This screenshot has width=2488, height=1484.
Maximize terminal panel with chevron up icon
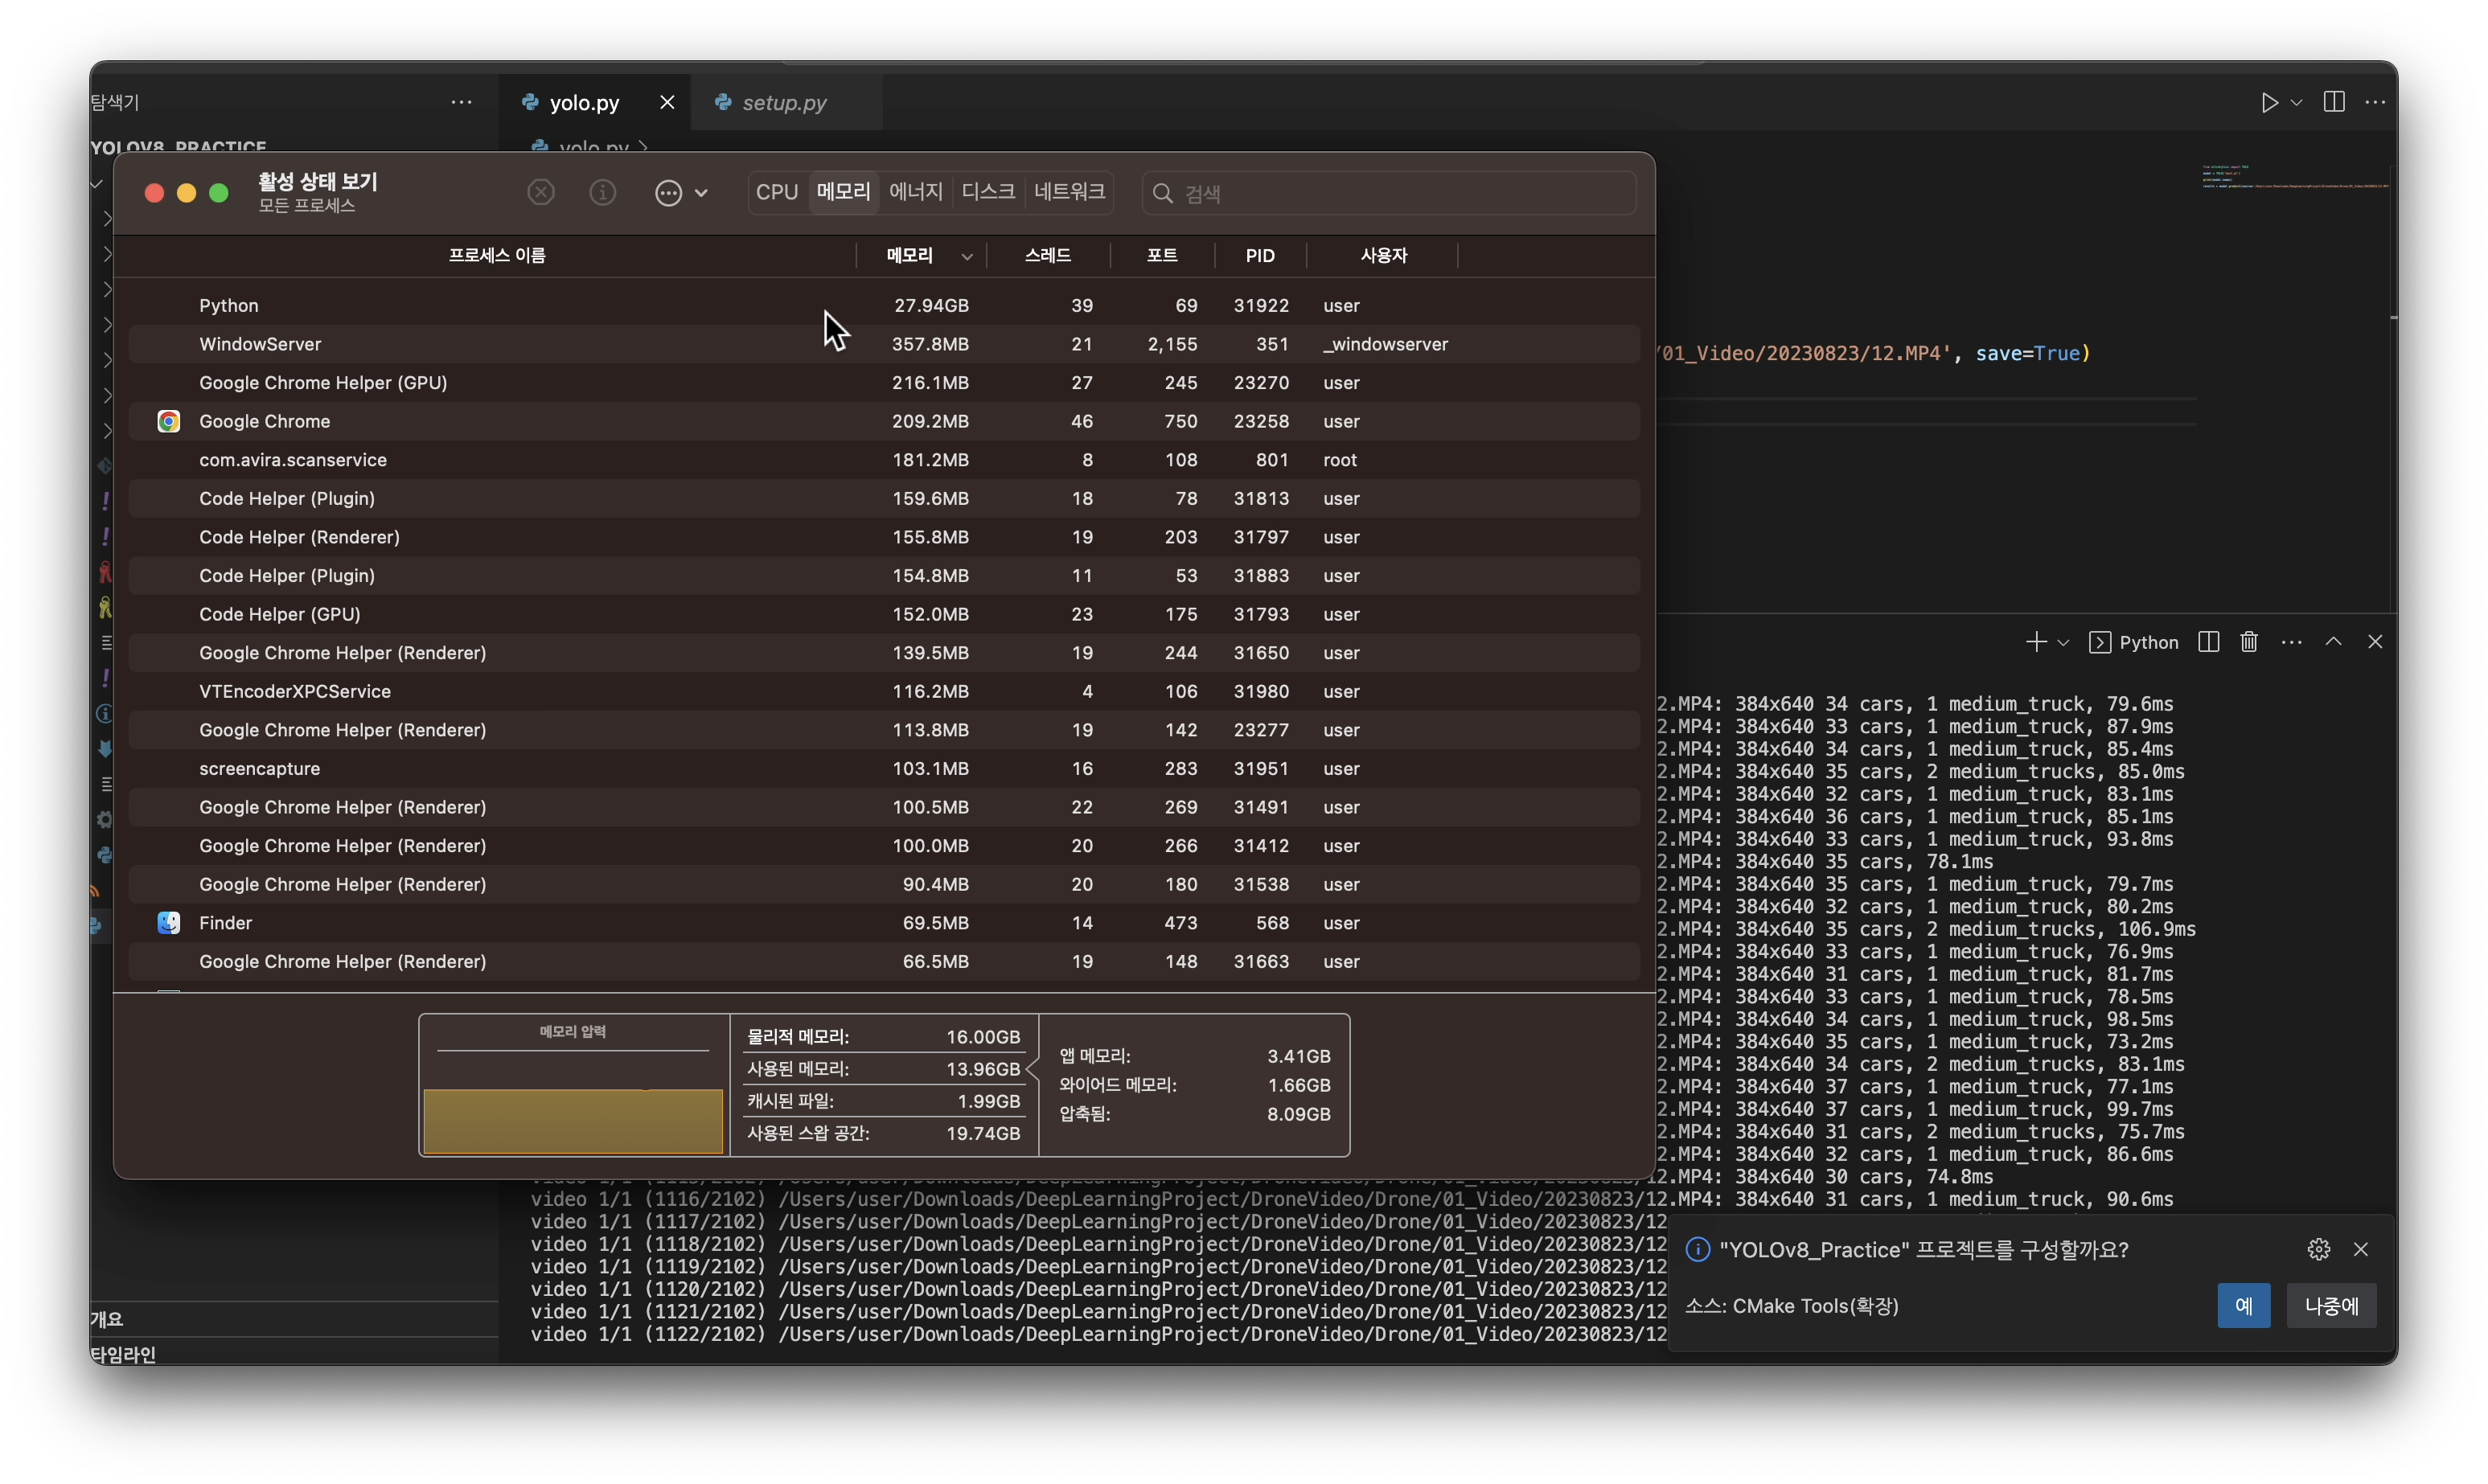pyautogui.click(x=2333, y=642)
